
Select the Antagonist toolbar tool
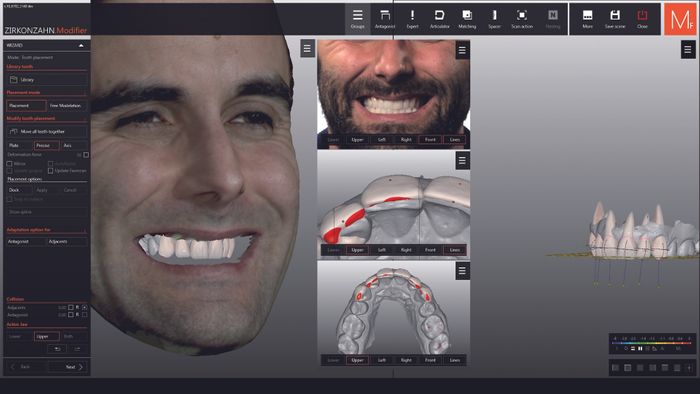[x=384, y=19]
